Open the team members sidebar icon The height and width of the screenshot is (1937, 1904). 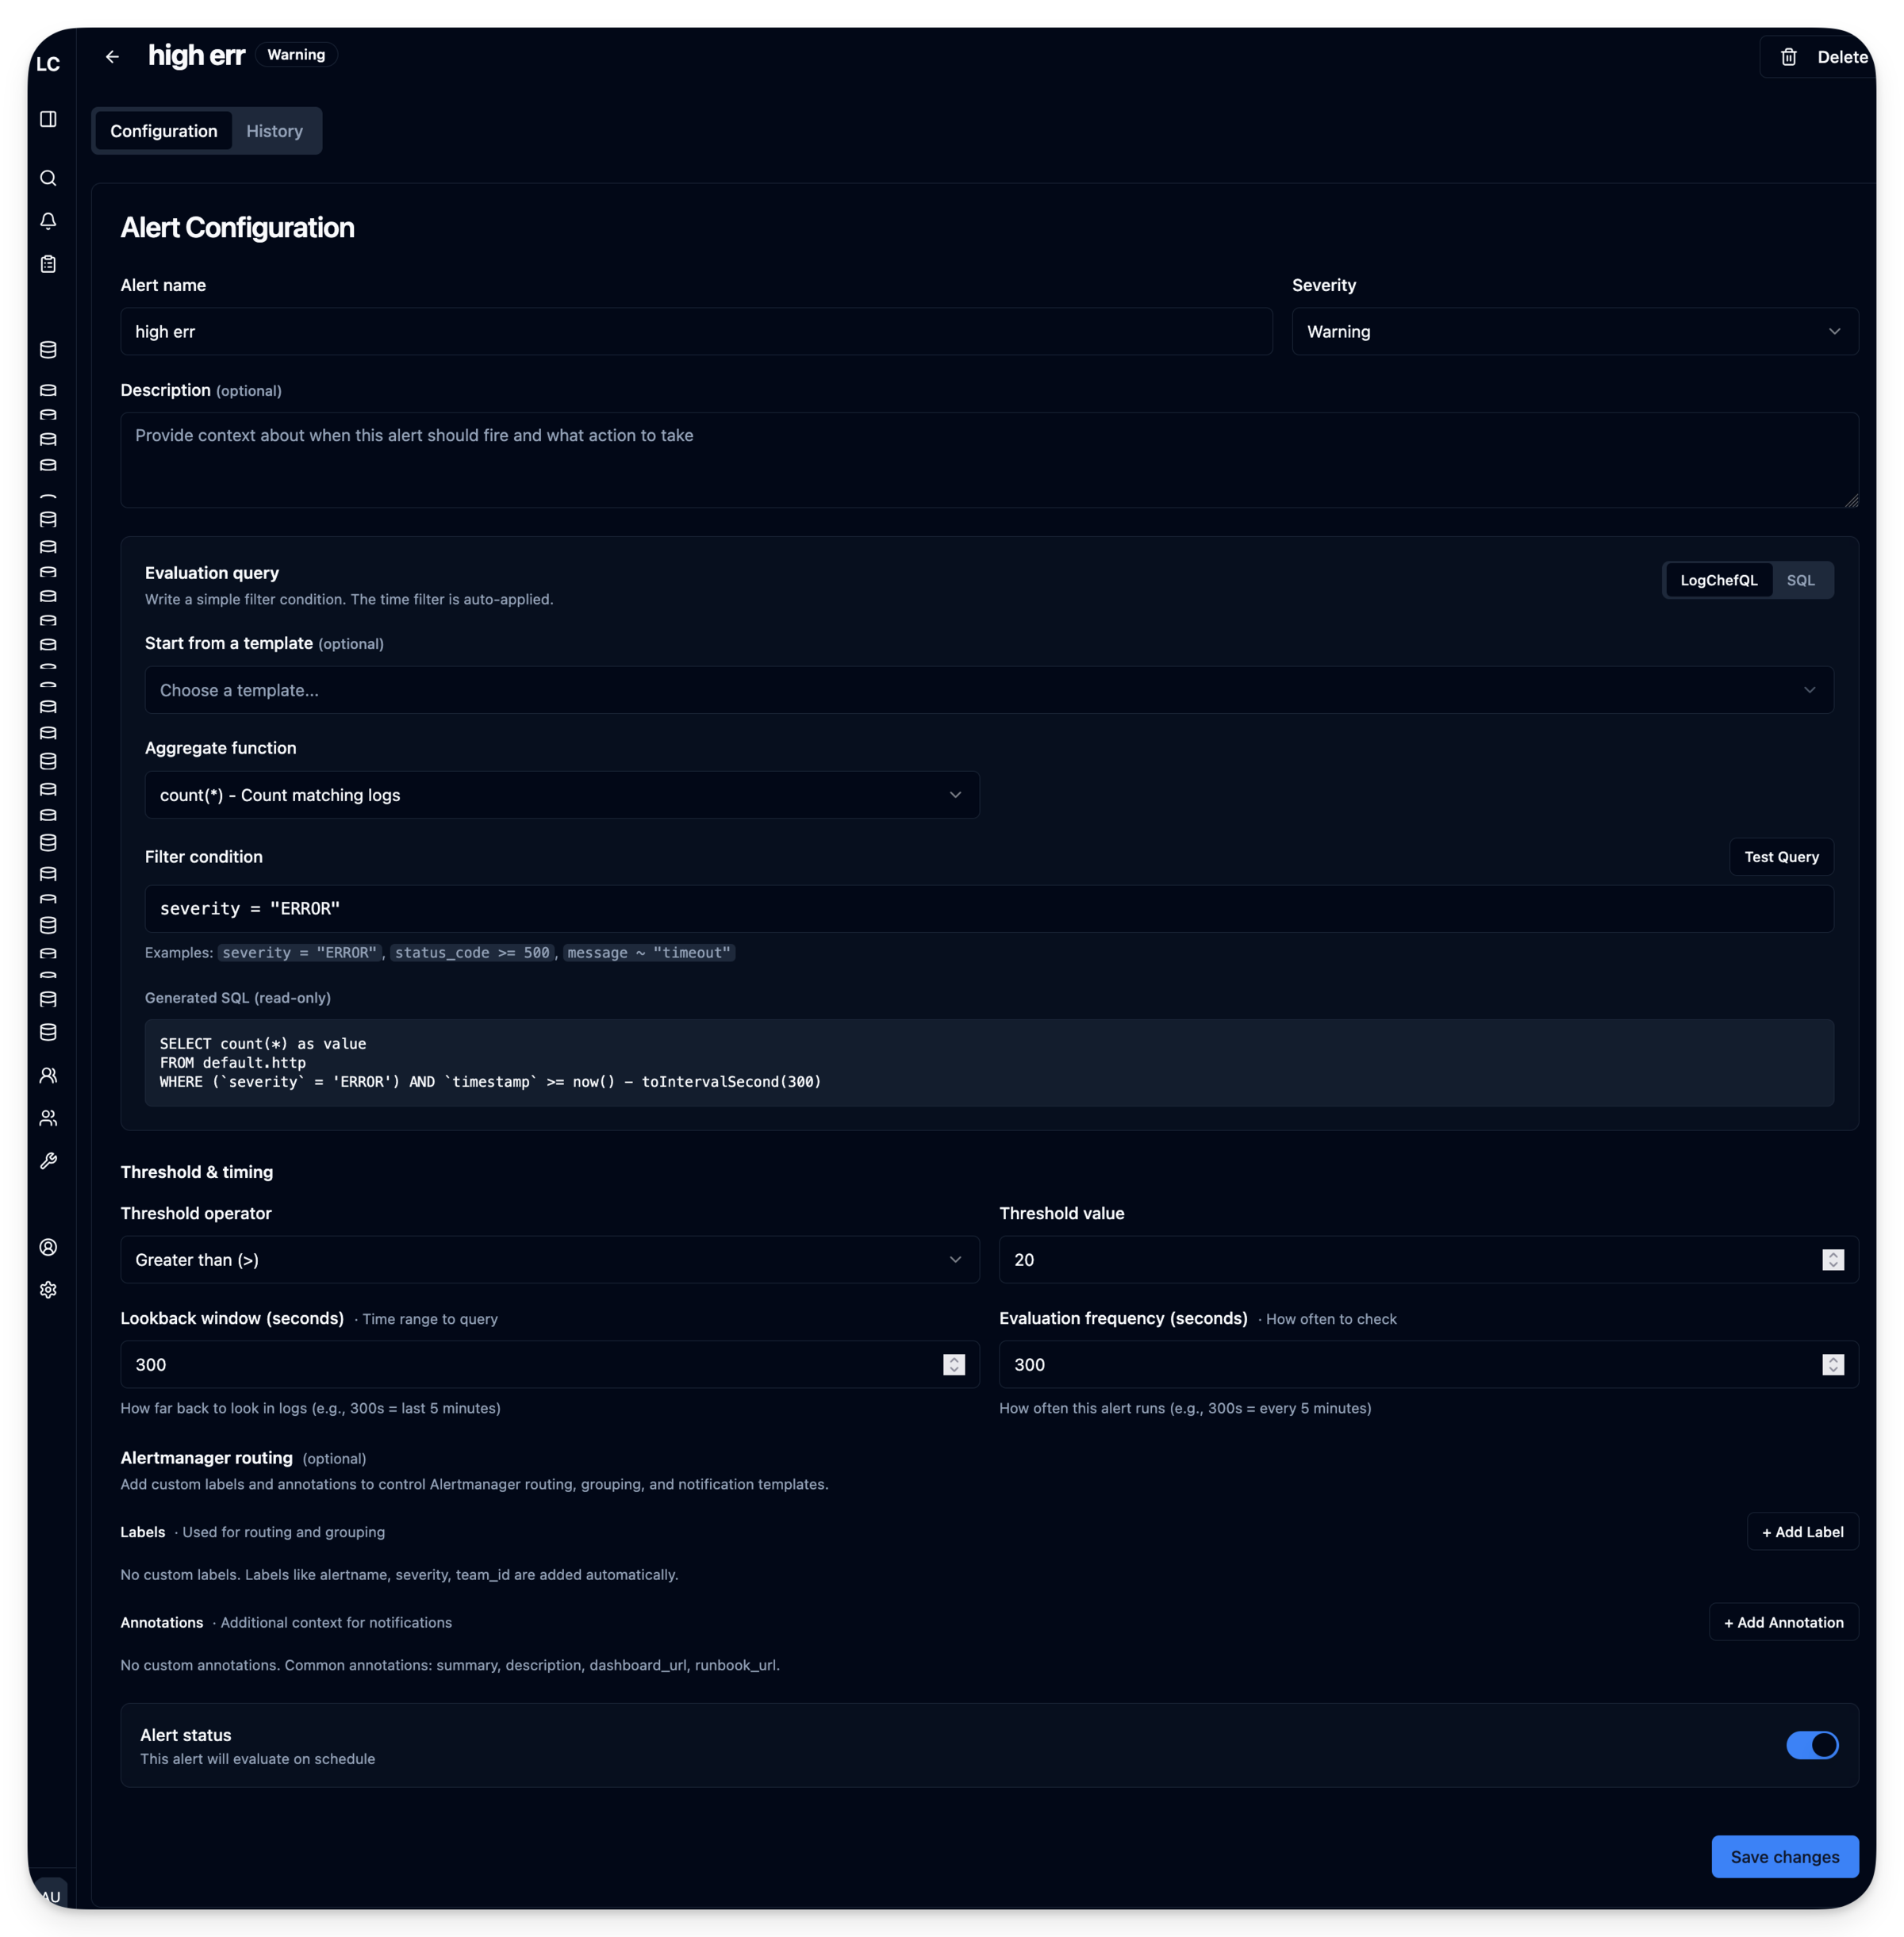tap(48, 1117)
